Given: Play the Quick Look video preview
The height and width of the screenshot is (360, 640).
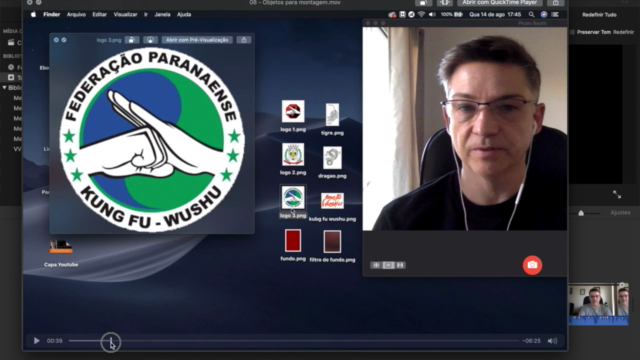Looking at the screenshot, I should point(36,340).
